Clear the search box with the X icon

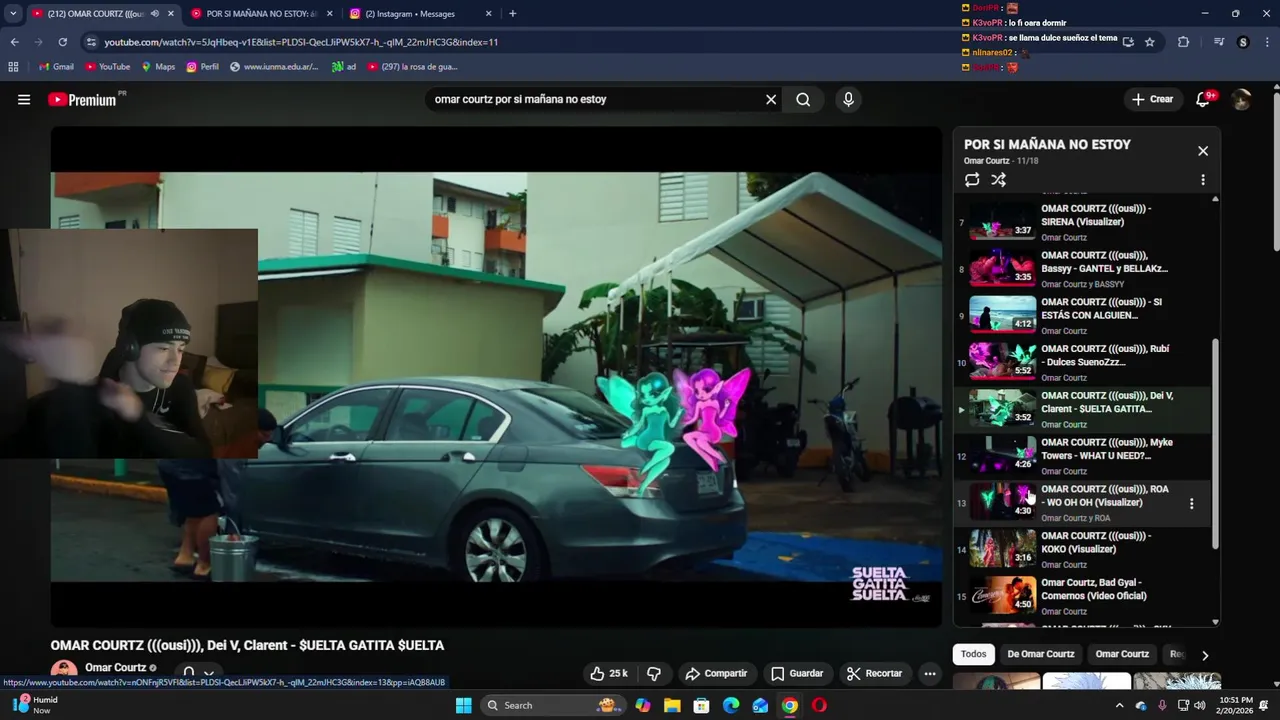(771, 99)
